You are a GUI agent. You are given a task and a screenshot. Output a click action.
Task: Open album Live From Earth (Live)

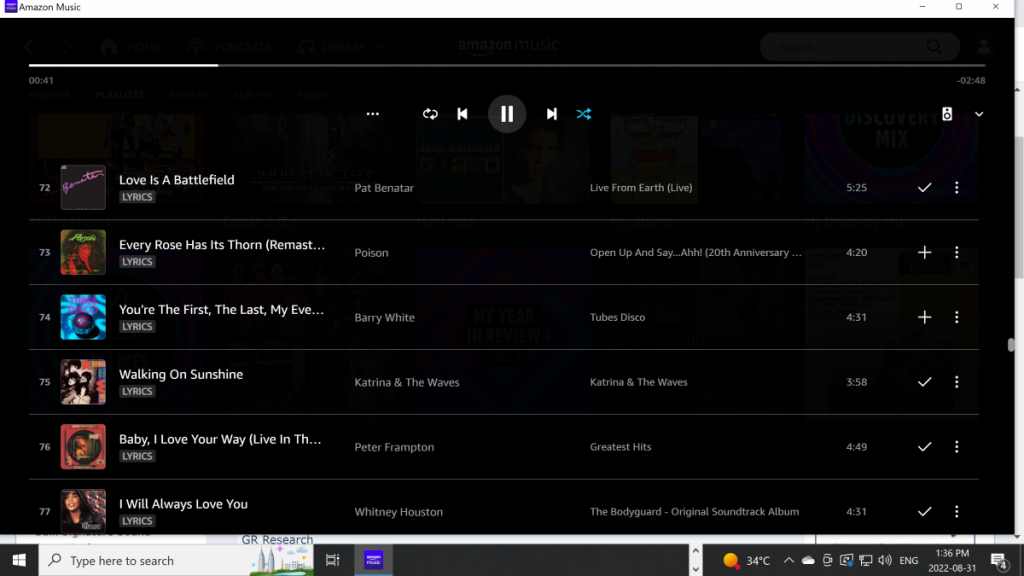point(641,187)
